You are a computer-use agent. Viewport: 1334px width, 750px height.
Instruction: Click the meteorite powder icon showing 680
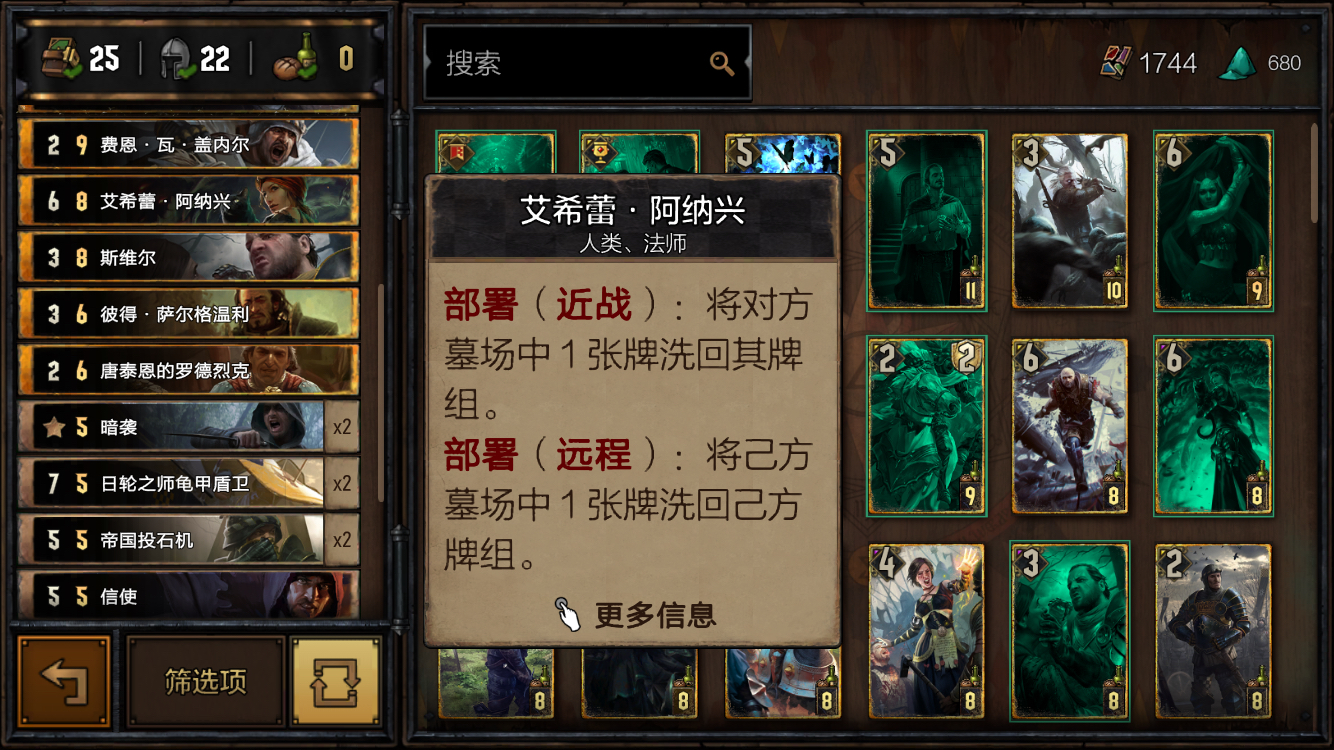[1237, 63]
